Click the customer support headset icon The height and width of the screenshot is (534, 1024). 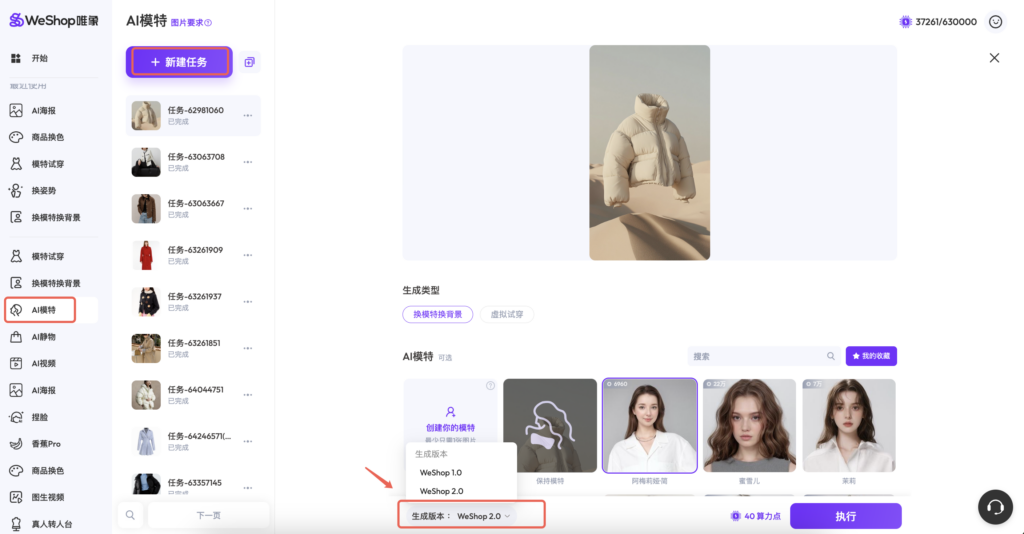995,506
